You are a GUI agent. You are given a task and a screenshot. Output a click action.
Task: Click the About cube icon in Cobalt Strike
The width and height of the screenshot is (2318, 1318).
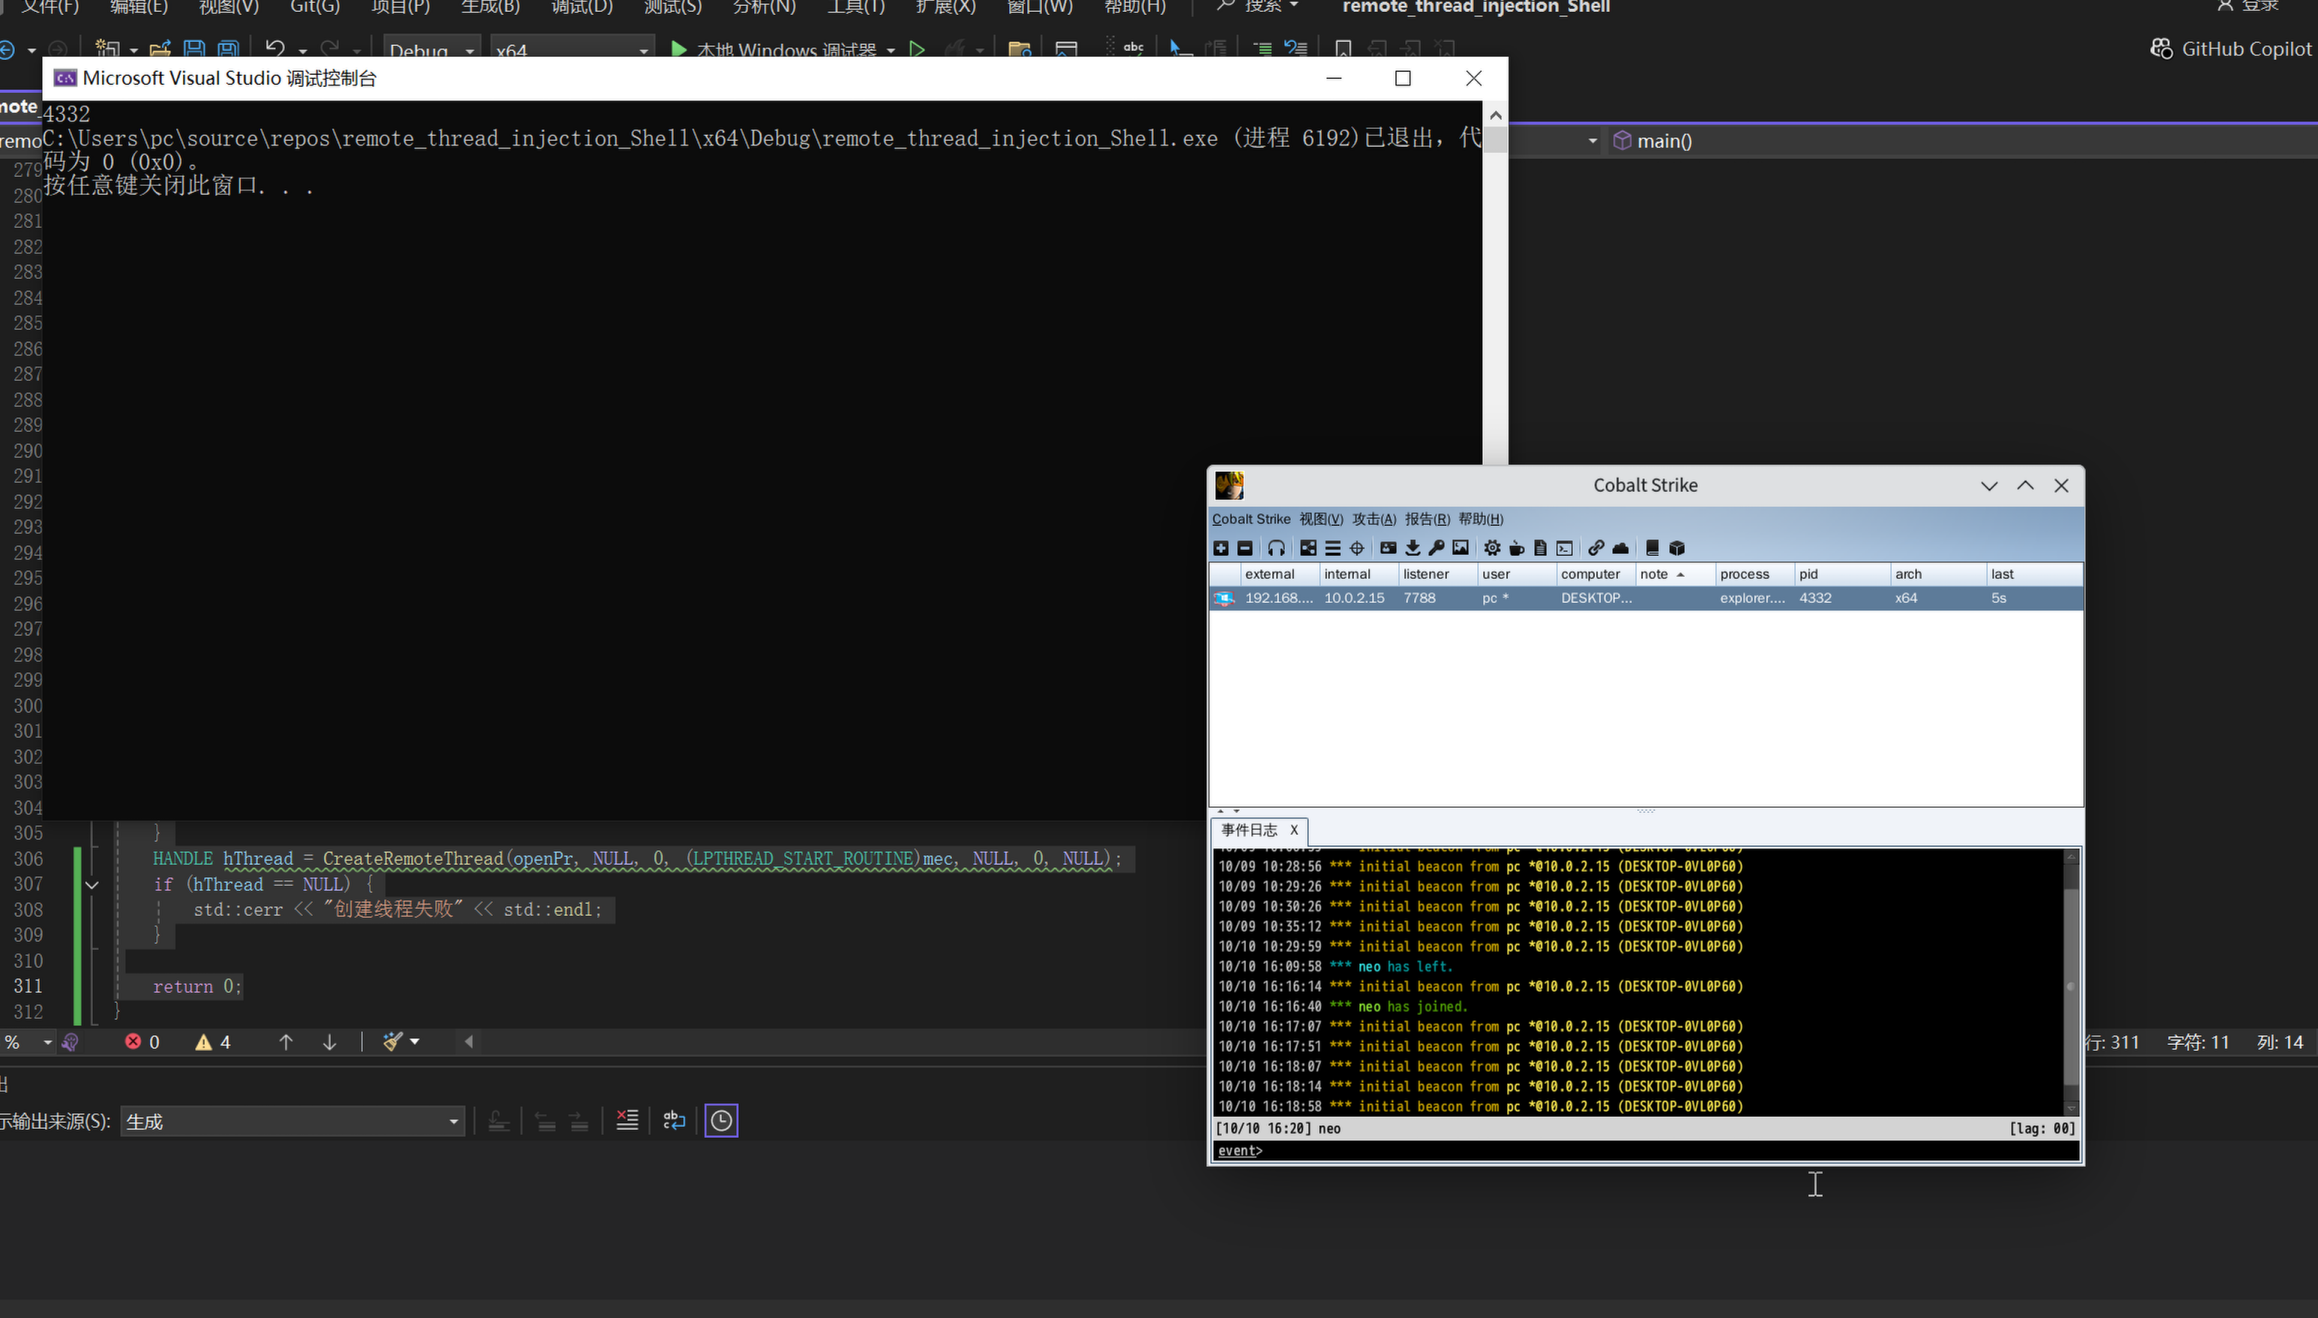pyautogui.click(x=1677, y=548)
